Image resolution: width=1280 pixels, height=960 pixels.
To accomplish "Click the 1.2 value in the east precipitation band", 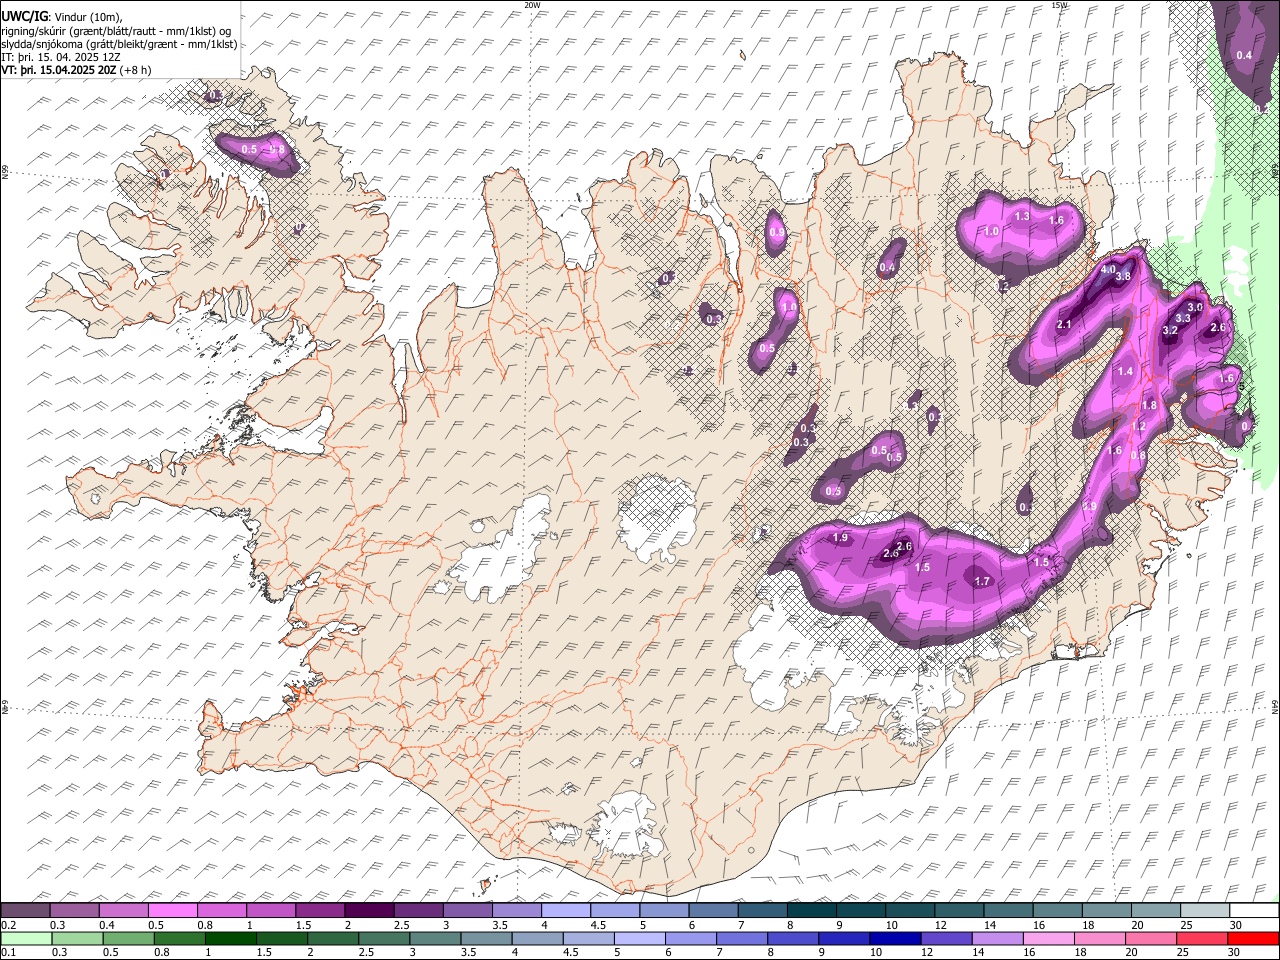I will pyautogui.click(x=1138, y=426).
